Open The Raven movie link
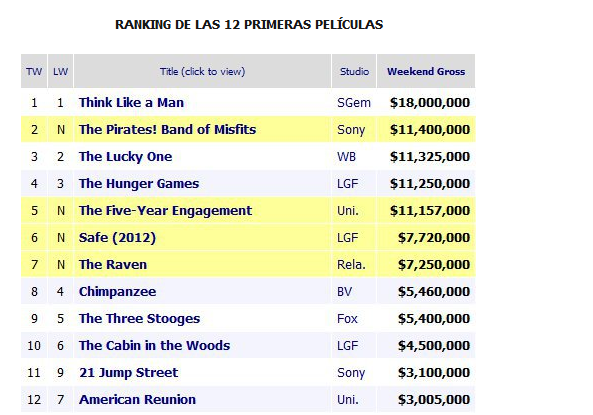593x415 pixels. 113,264
